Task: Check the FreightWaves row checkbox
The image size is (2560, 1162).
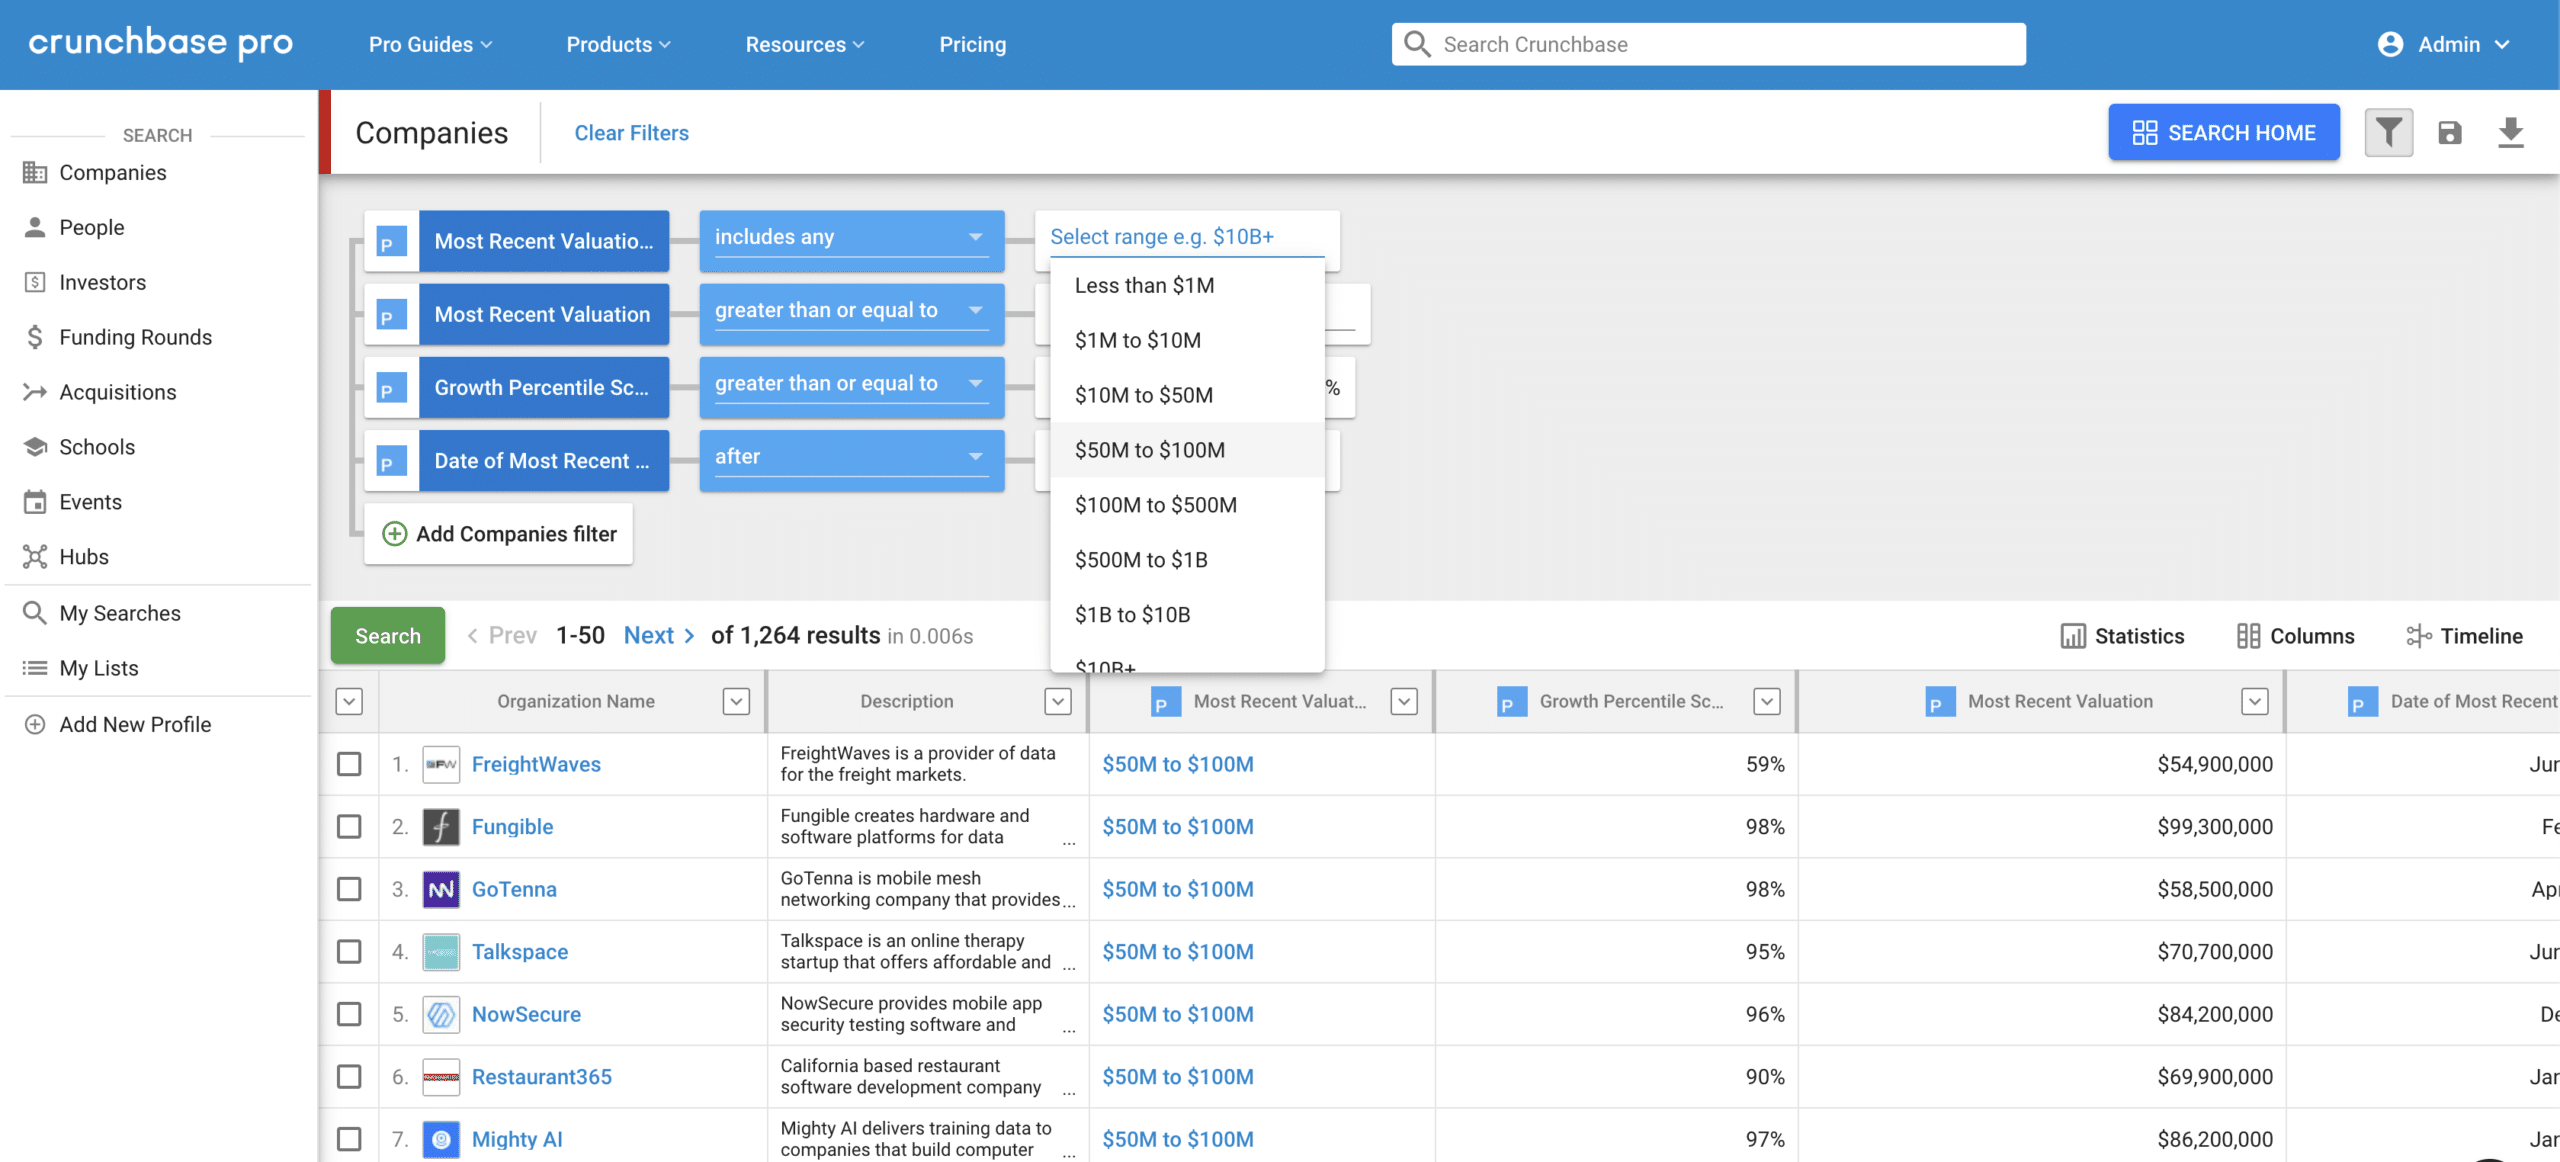Action: tap(349, 764)
